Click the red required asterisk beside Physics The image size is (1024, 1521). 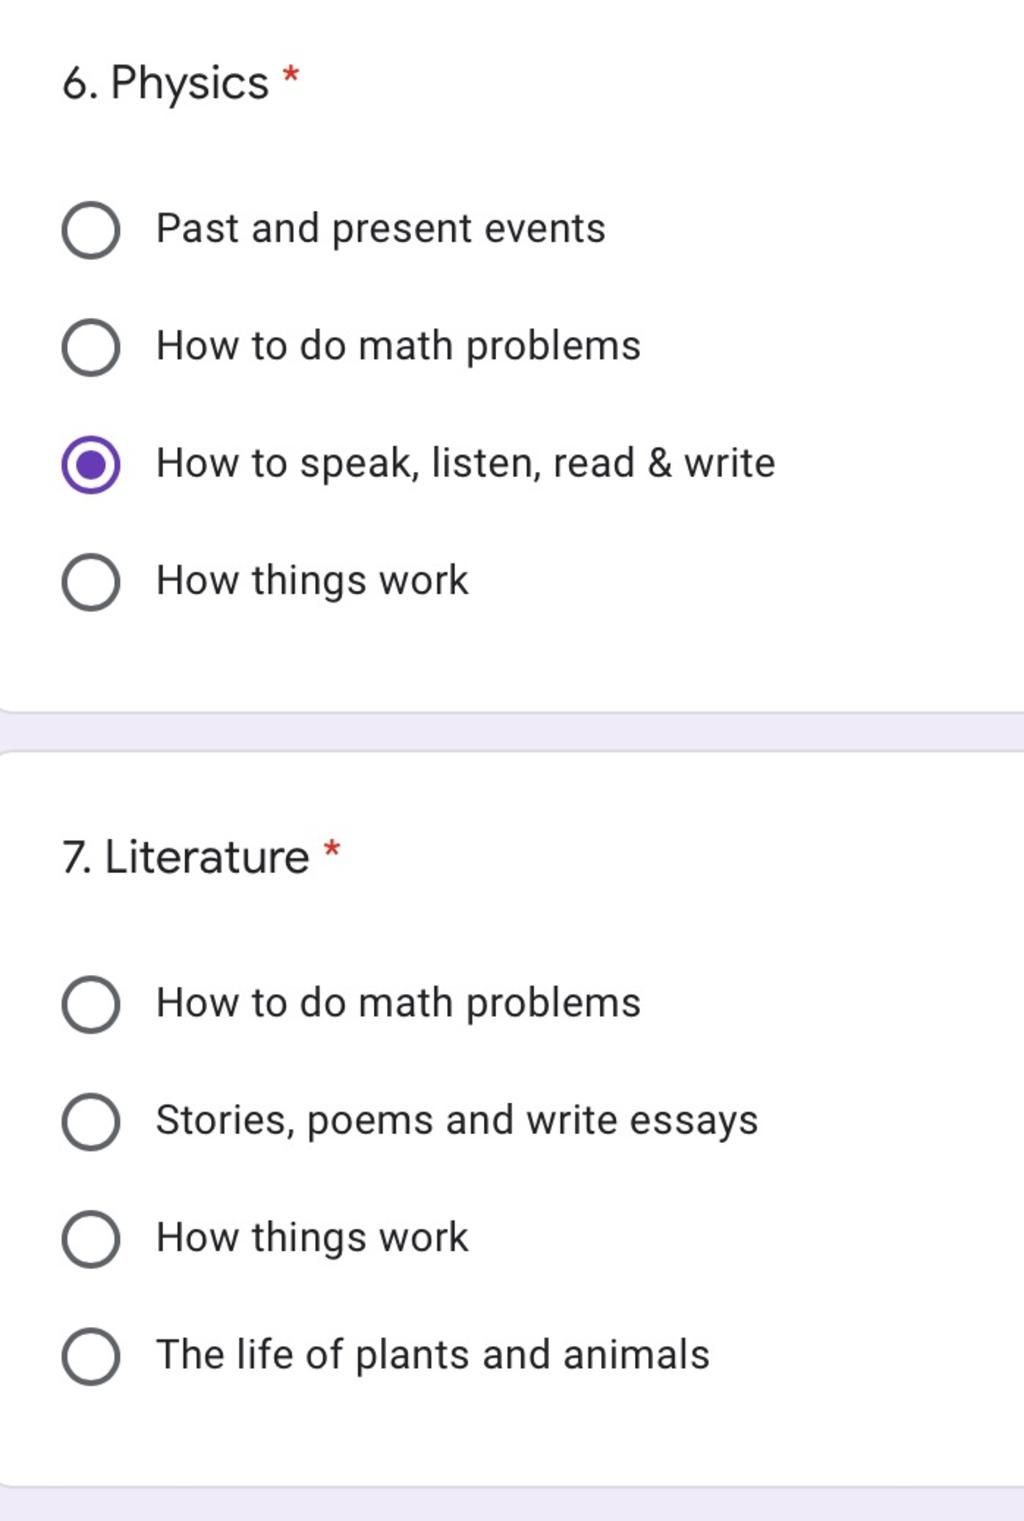click(x=291, y=75)
